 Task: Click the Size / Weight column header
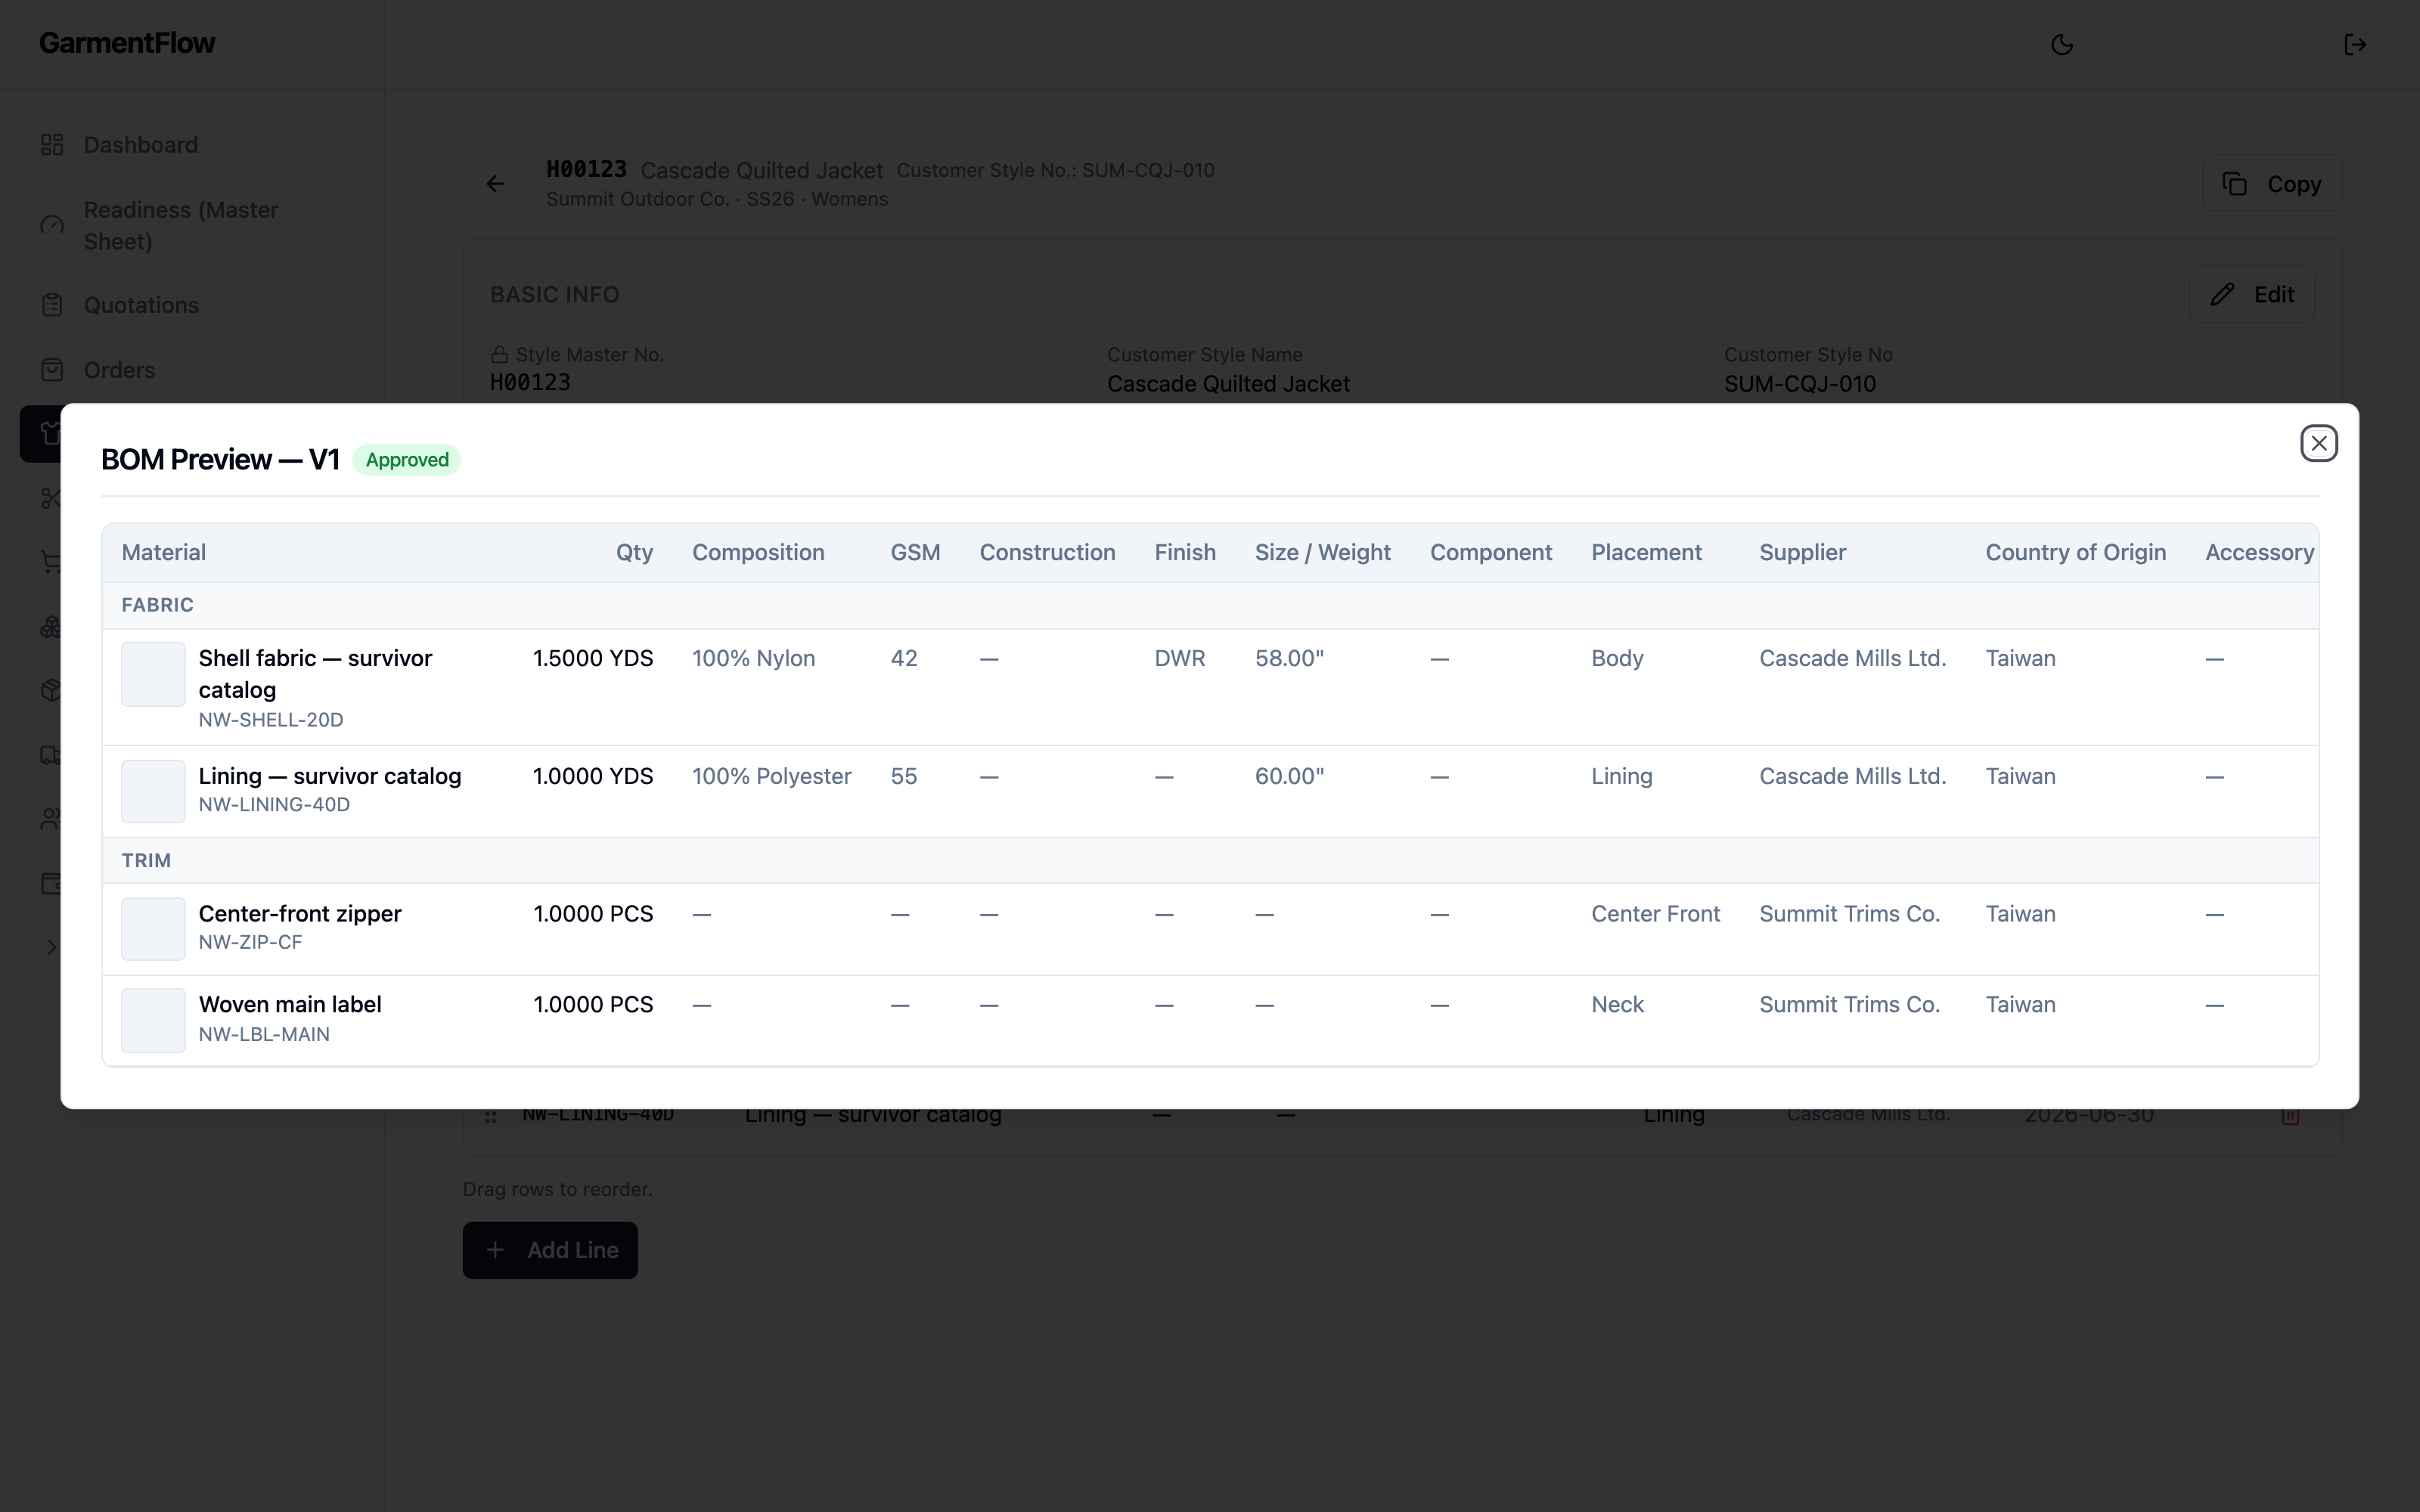(x=1322, y=553)
